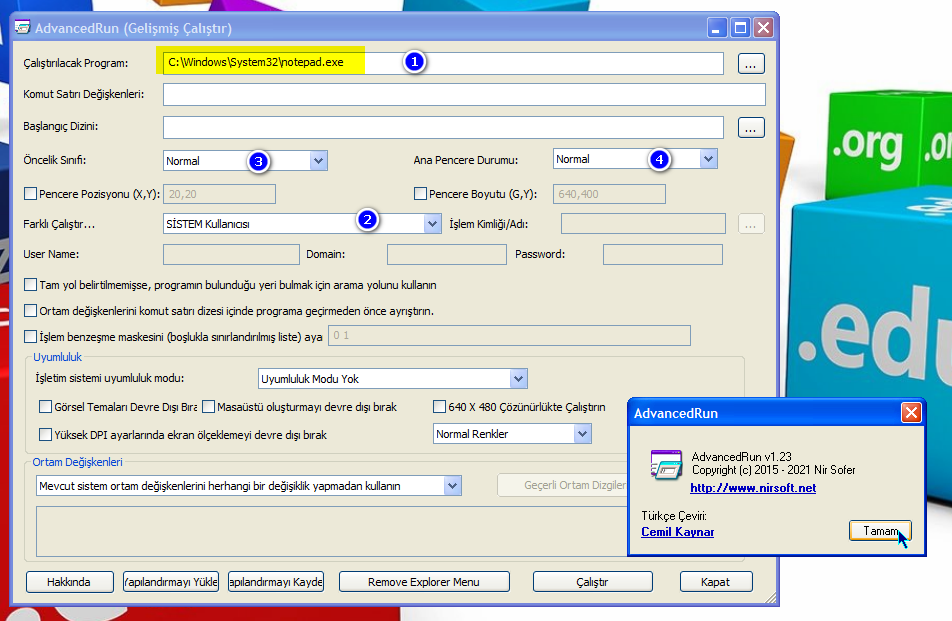The image size is (952, 621).
Task: Minimize the AdvancedRun main window
Action: (x=716, y=28)
